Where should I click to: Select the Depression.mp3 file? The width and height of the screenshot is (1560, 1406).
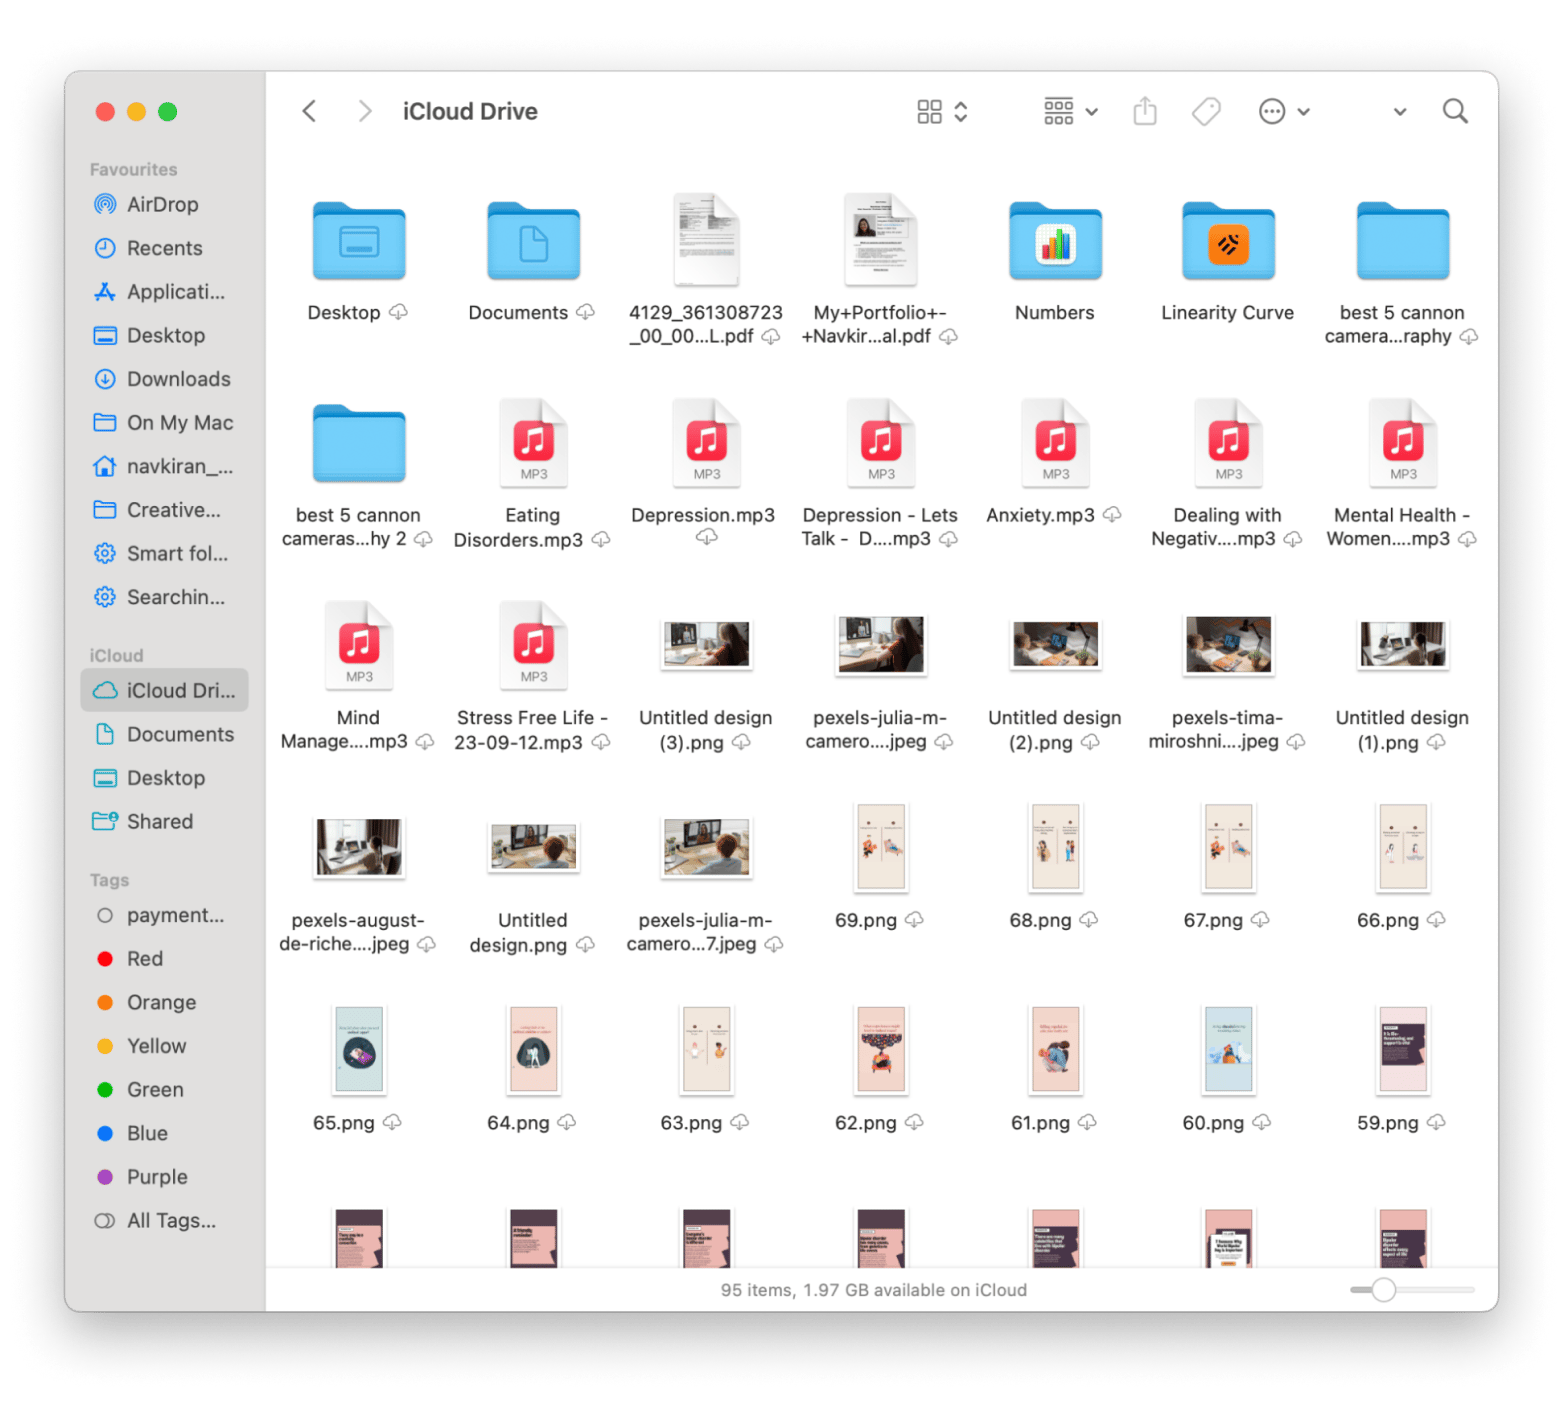tap(707, 443)
